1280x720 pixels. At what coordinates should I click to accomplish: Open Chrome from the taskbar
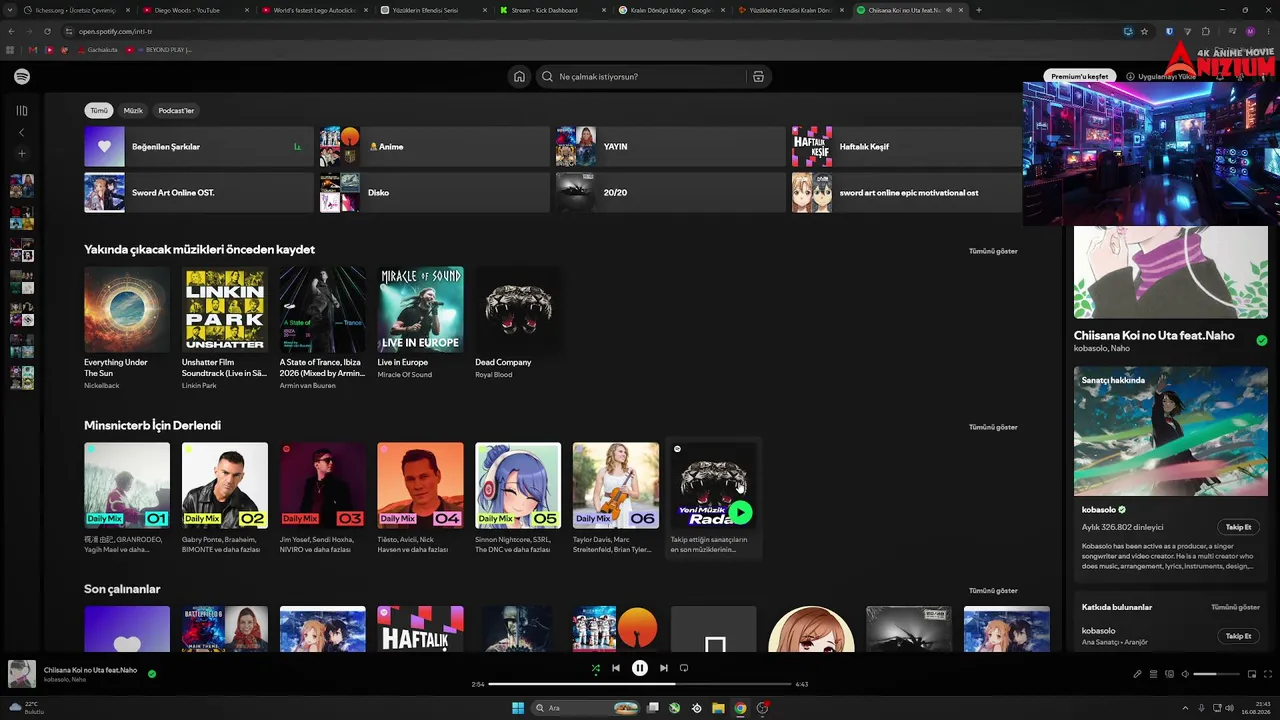740,708
